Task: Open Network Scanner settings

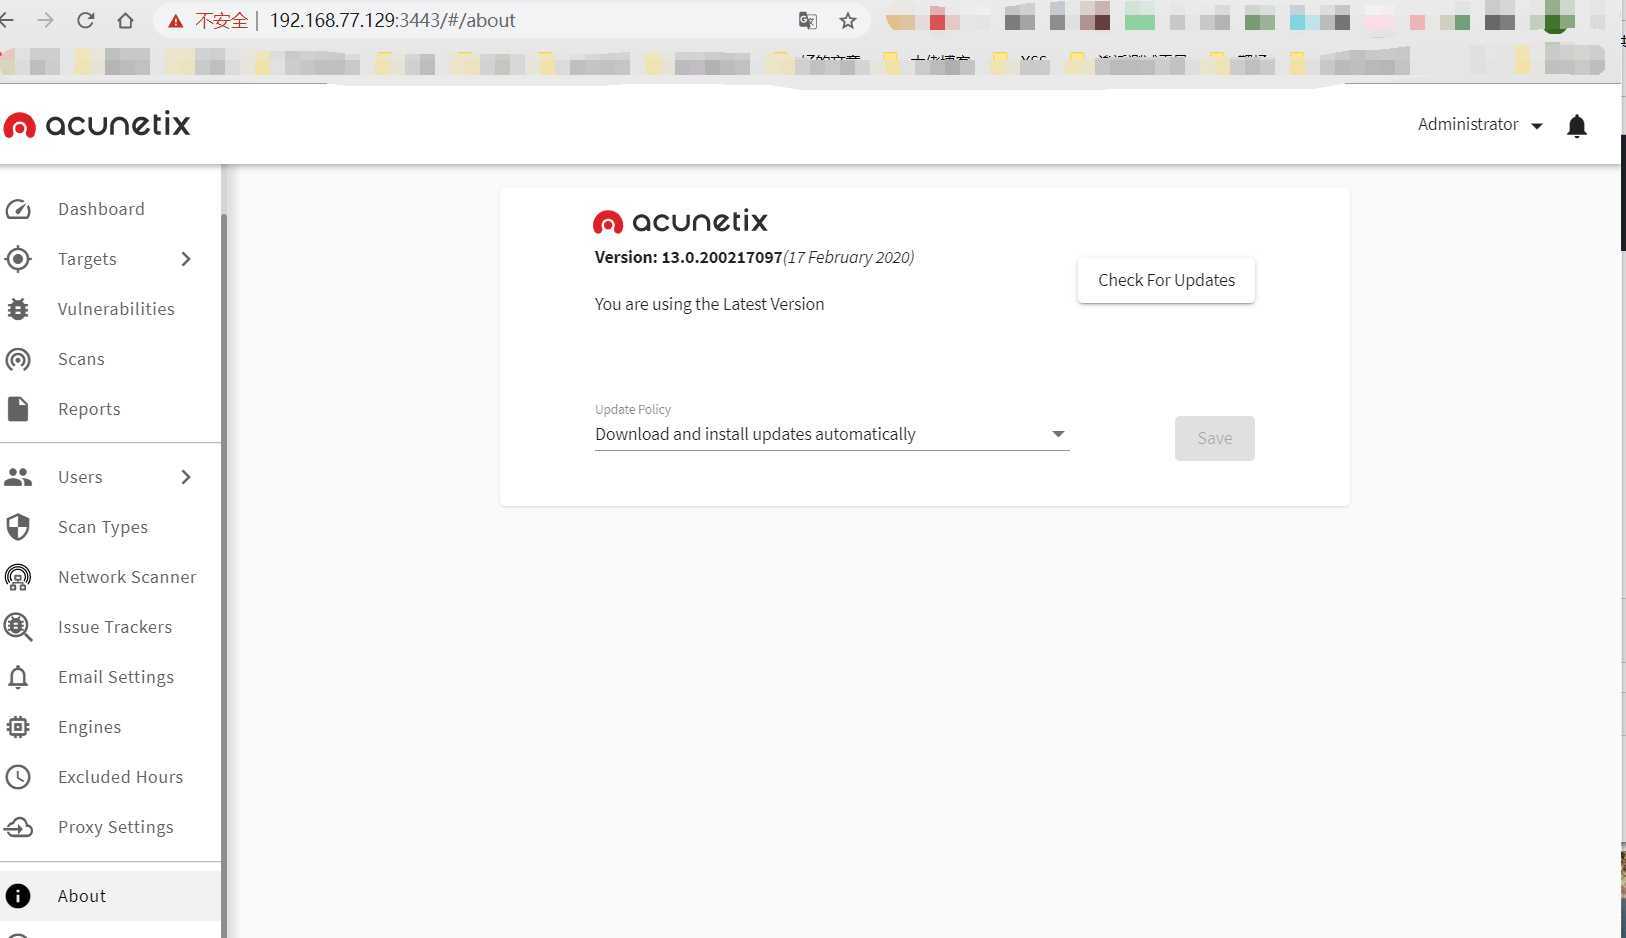Action: click(110, 577)
